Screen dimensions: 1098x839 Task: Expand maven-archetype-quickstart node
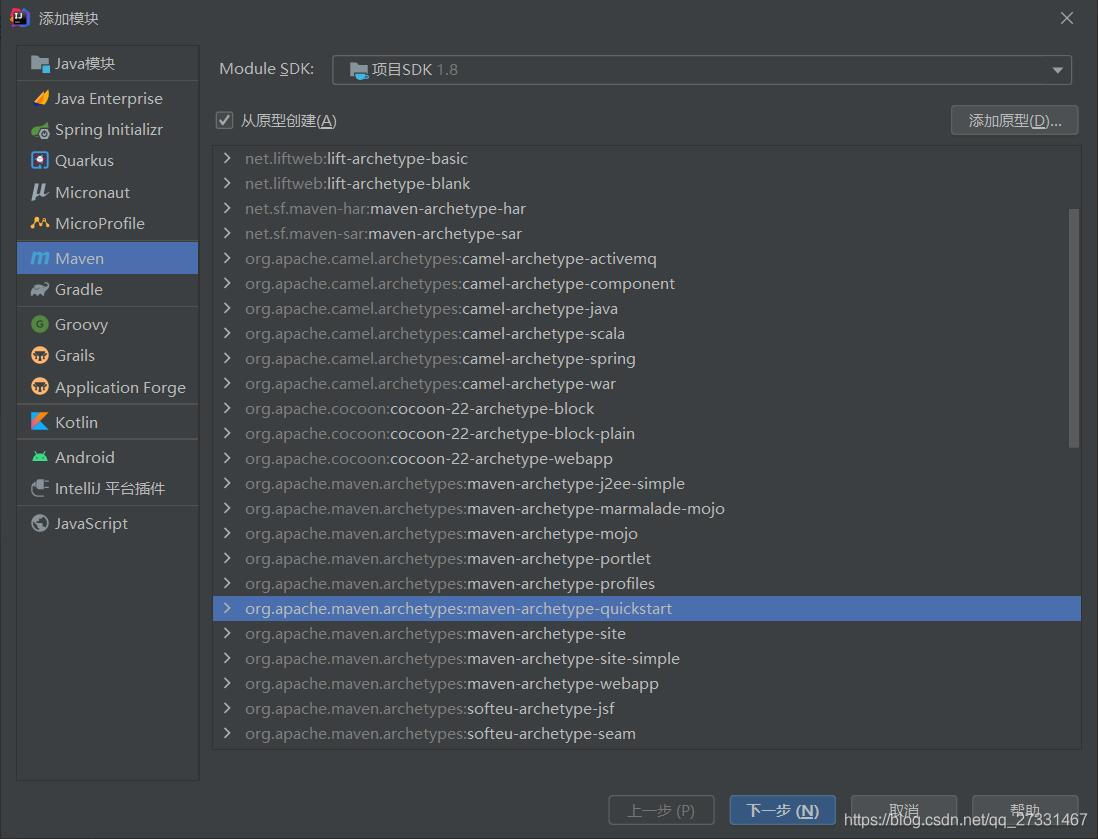227,609
